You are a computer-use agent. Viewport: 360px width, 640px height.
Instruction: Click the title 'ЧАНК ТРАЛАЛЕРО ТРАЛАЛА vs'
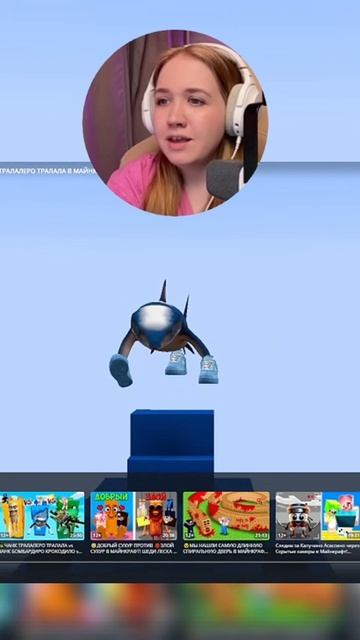42,548
